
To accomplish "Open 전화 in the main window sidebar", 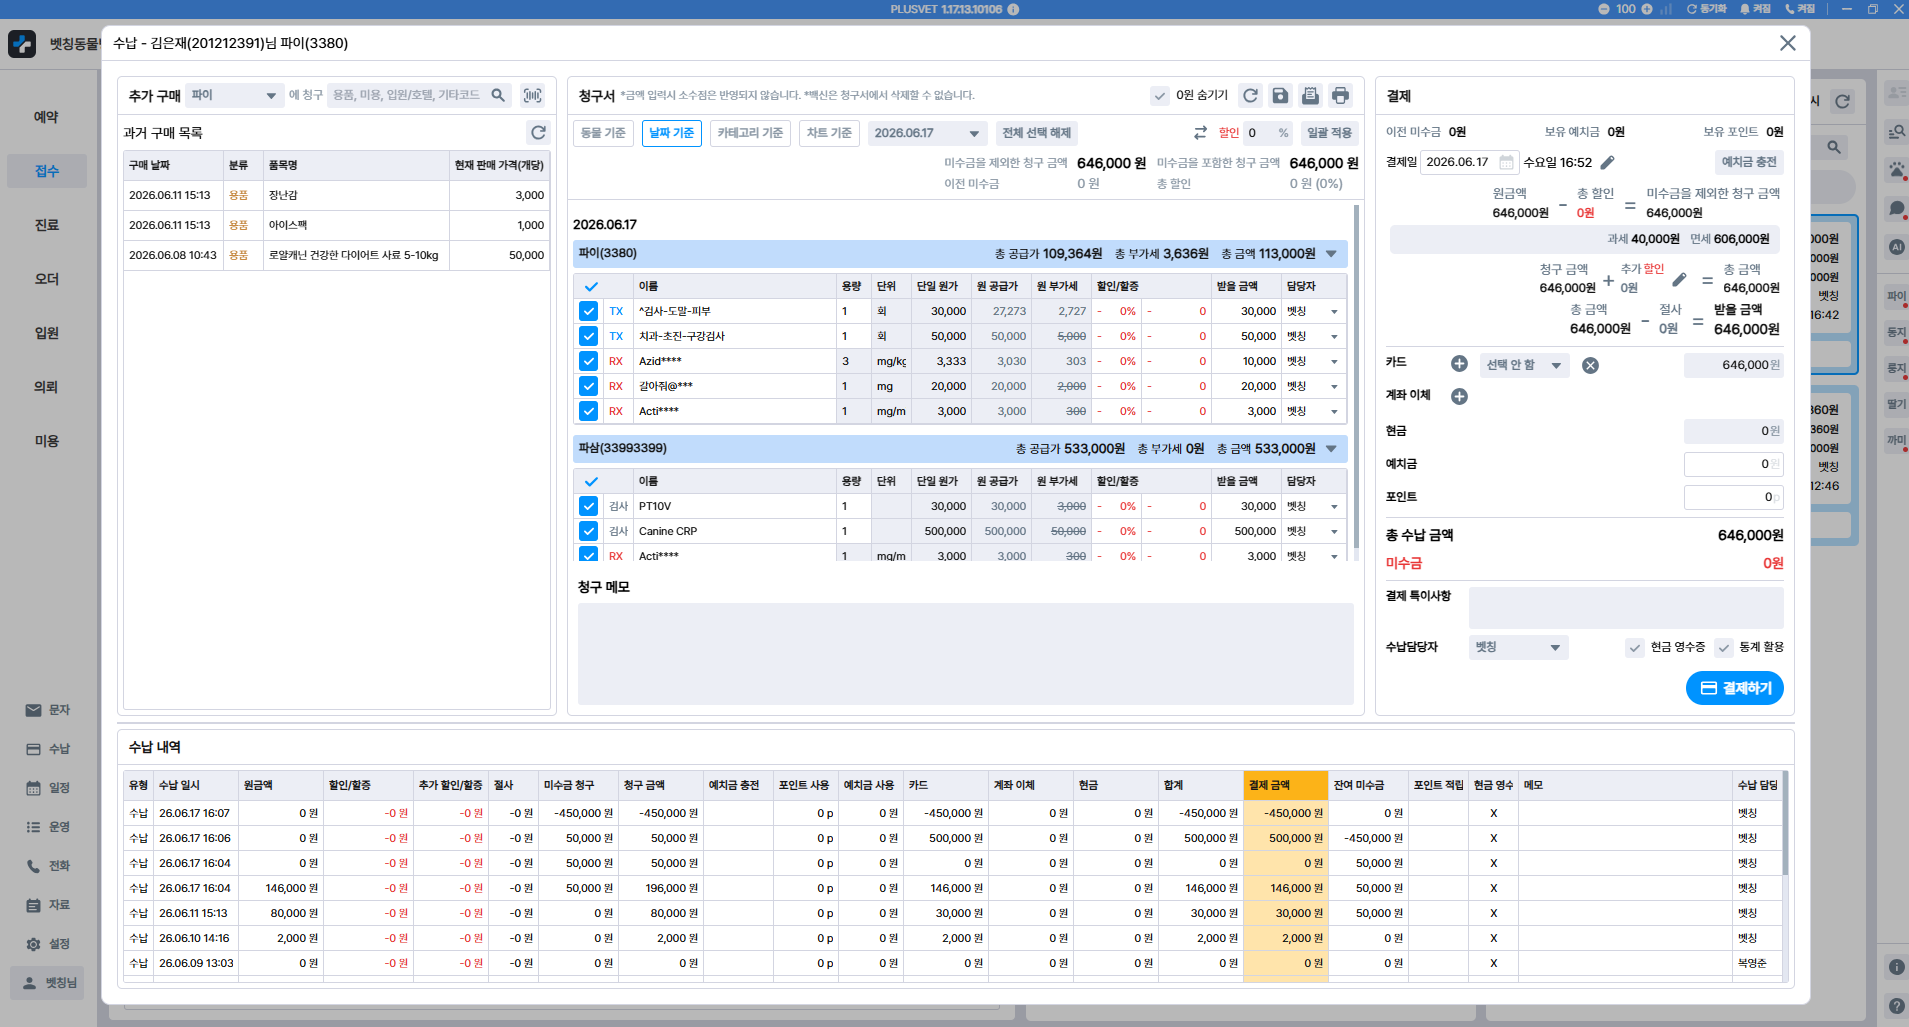I will (x=48, y=866).
